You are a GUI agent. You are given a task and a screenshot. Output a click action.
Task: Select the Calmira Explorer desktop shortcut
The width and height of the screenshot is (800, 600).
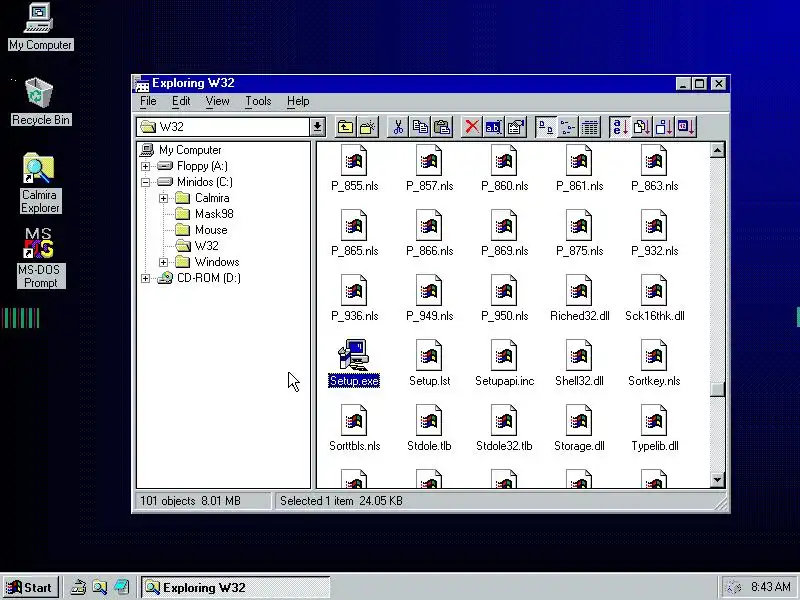click(x=39, y=183)
